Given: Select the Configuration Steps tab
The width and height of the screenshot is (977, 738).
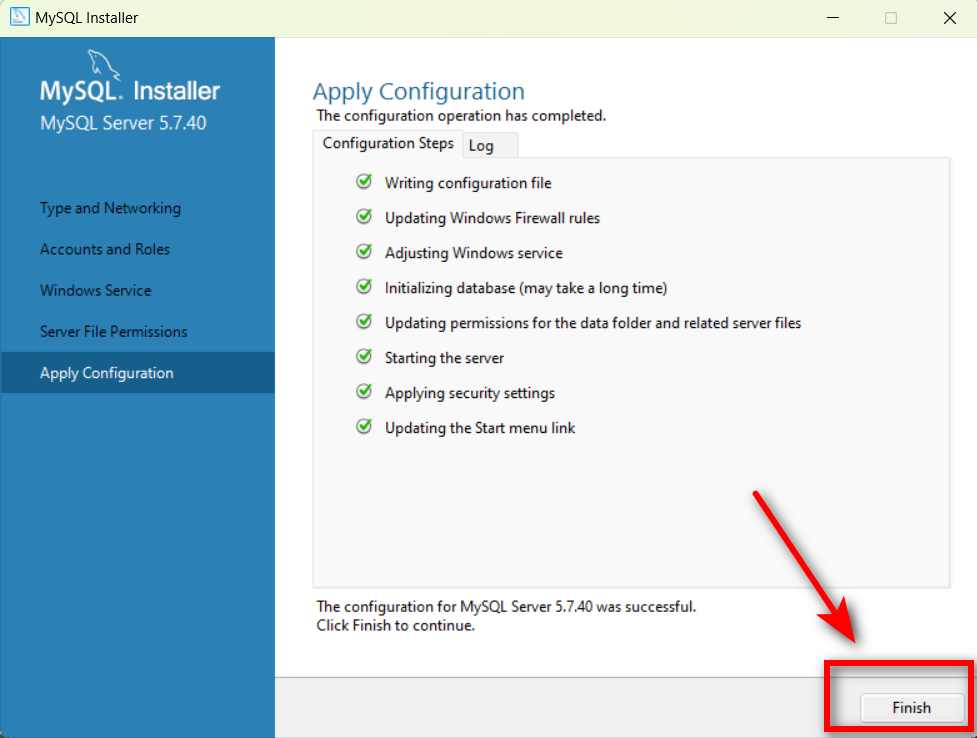Looking at the screenshot, I should point(388,143).
